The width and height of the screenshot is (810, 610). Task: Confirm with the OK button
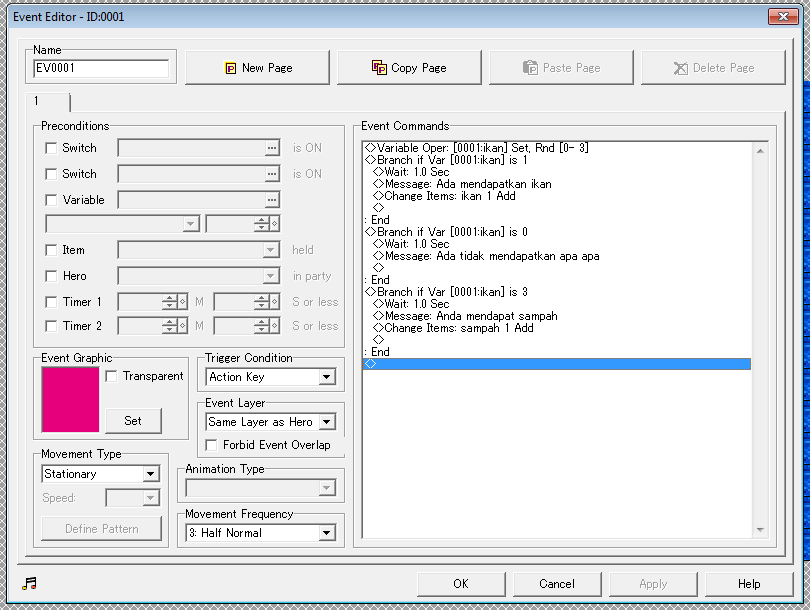(461, 584)
